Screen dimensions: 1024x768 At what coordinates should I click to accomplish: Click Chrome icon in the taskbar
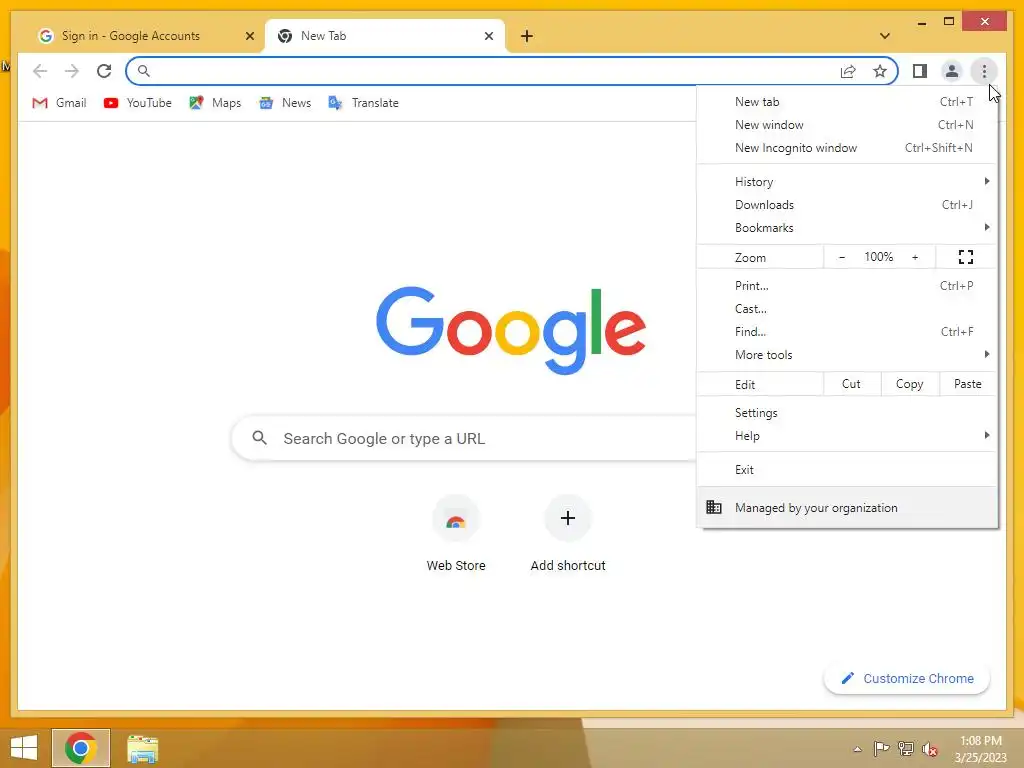81,748
